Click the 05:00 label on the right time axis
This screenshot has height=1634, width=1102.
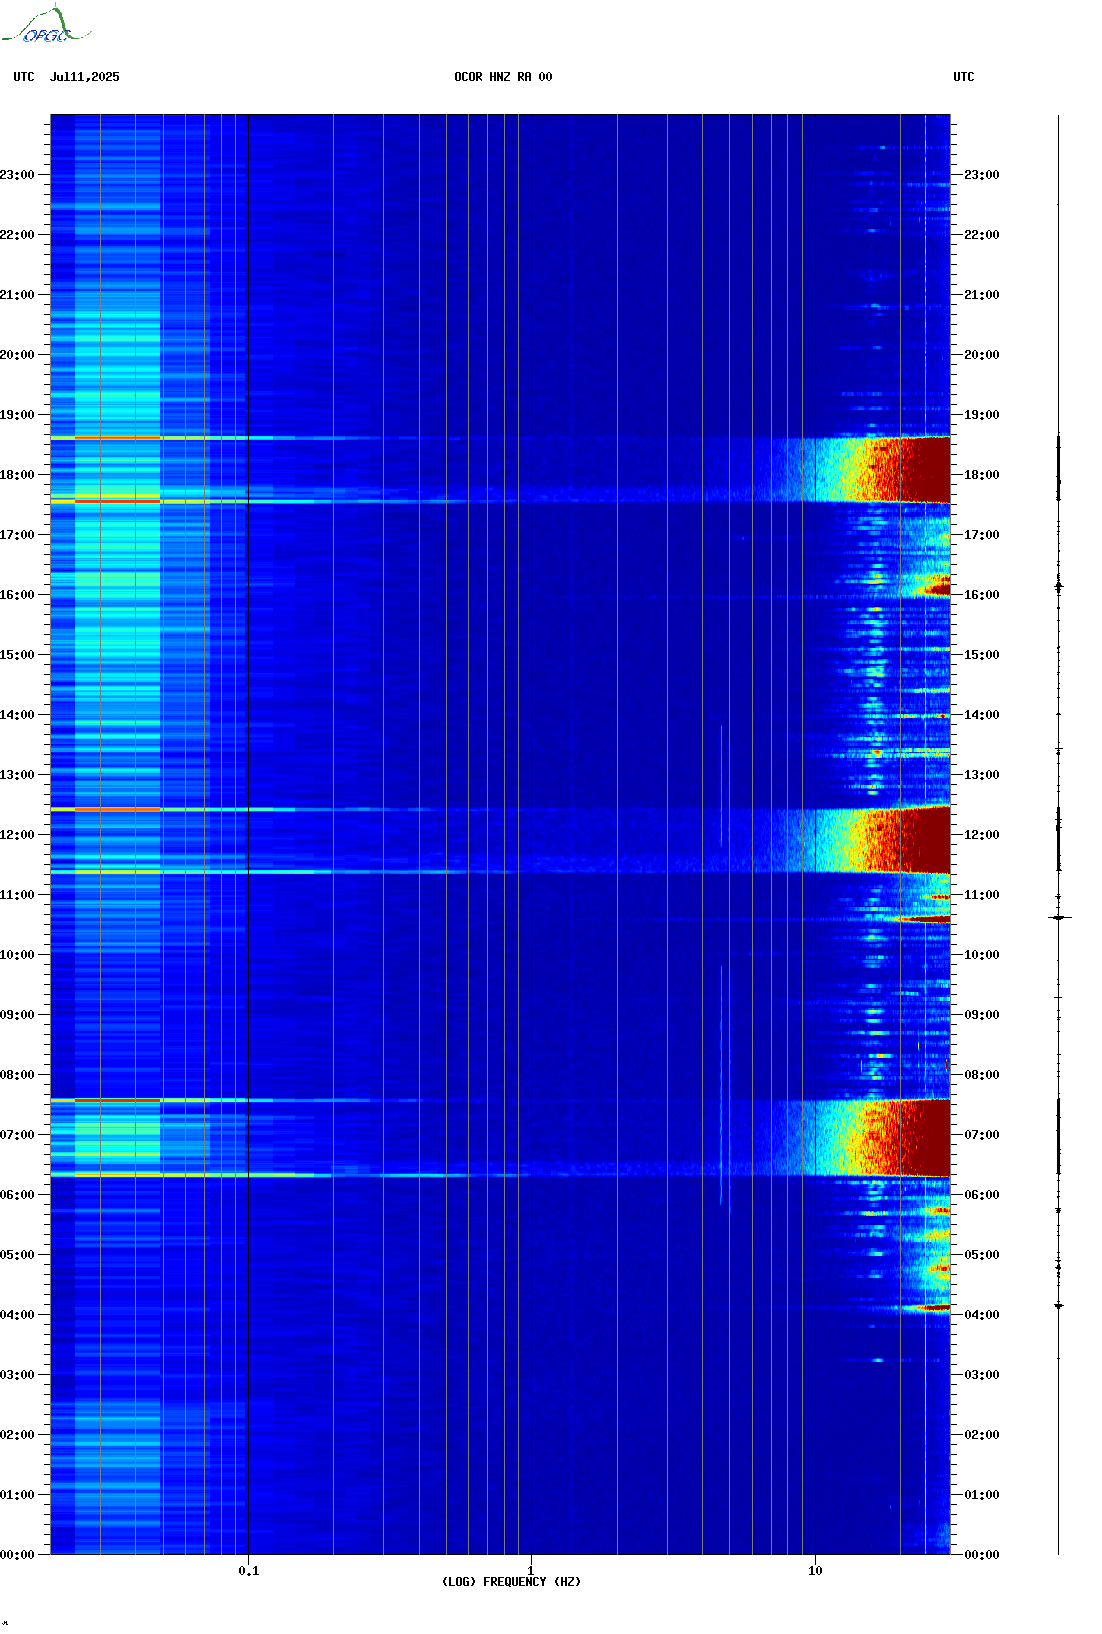pos(982,1255)
